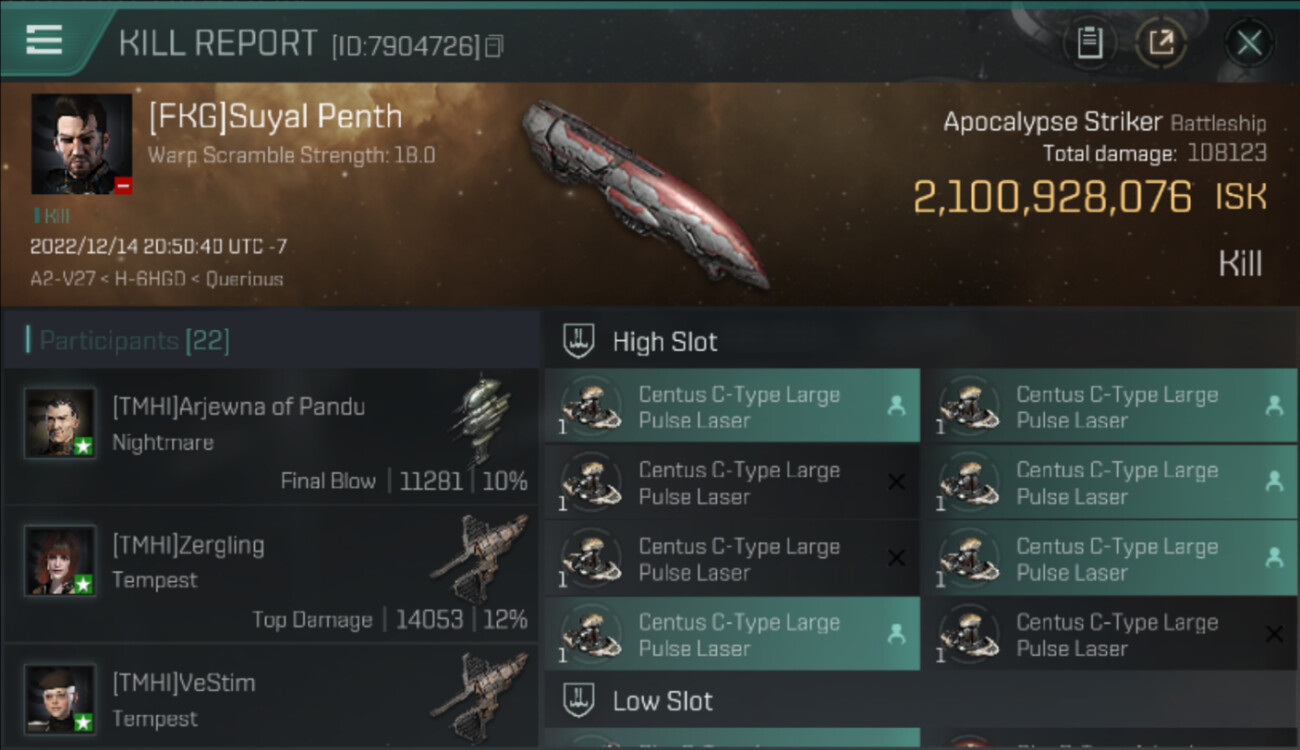Close the kill report window
Screen dimensions: 1300x750
coord(1249,43)
